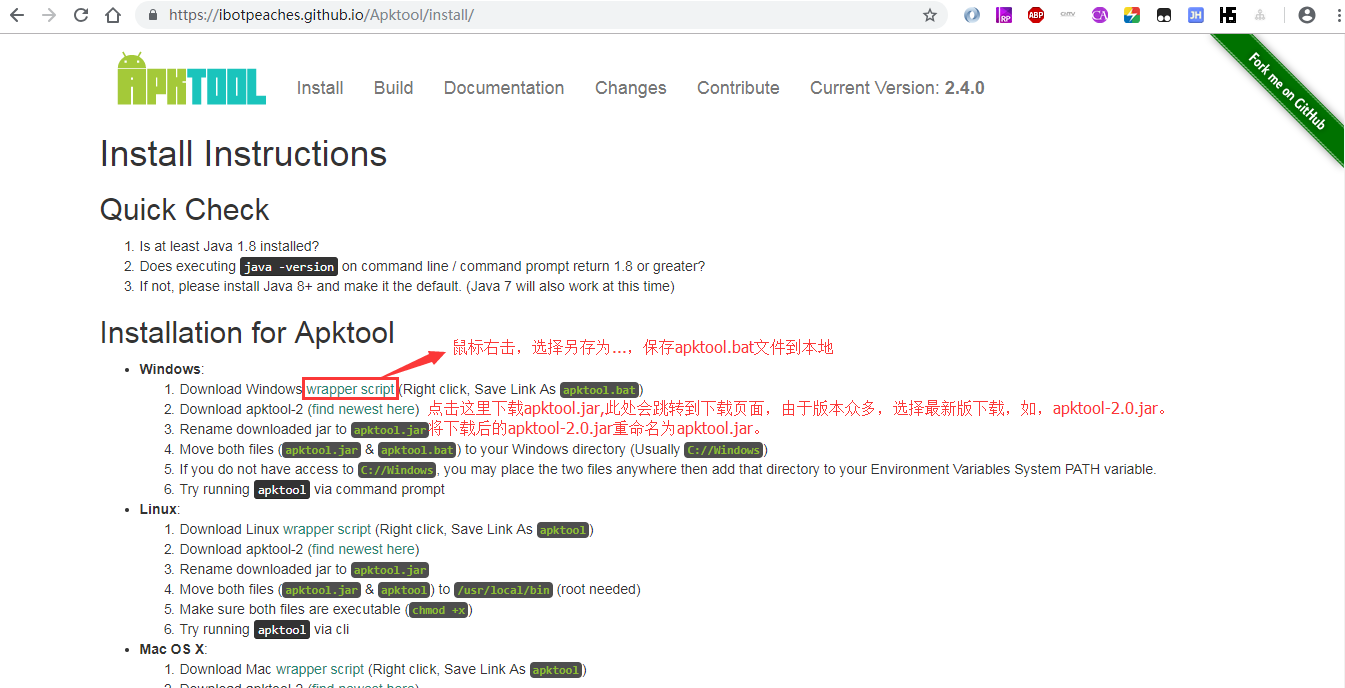
Task: Open Linux find newest here link
Action: 363,549
